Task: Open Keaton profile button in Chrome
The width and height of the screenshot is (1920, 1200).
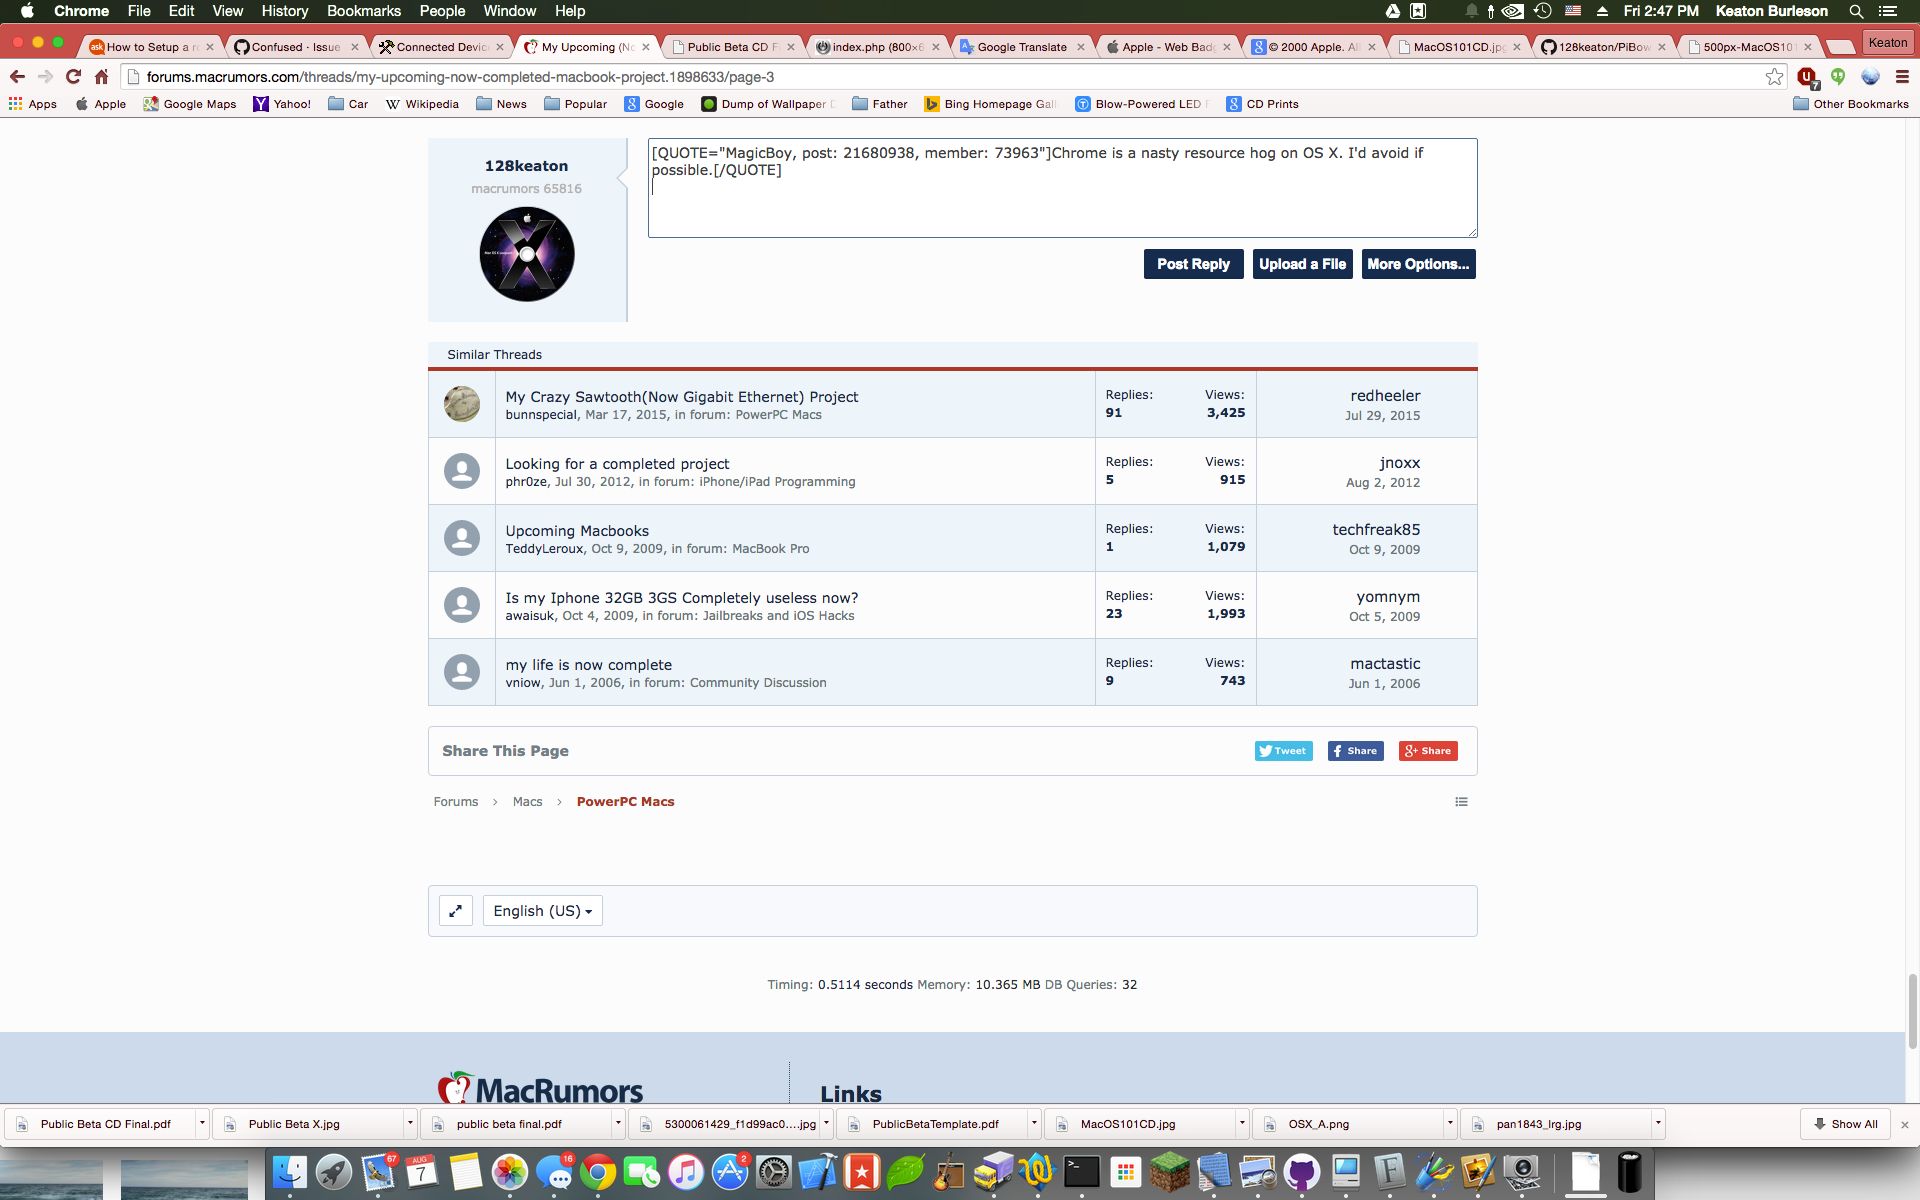Action: [x=1887, y=42]
